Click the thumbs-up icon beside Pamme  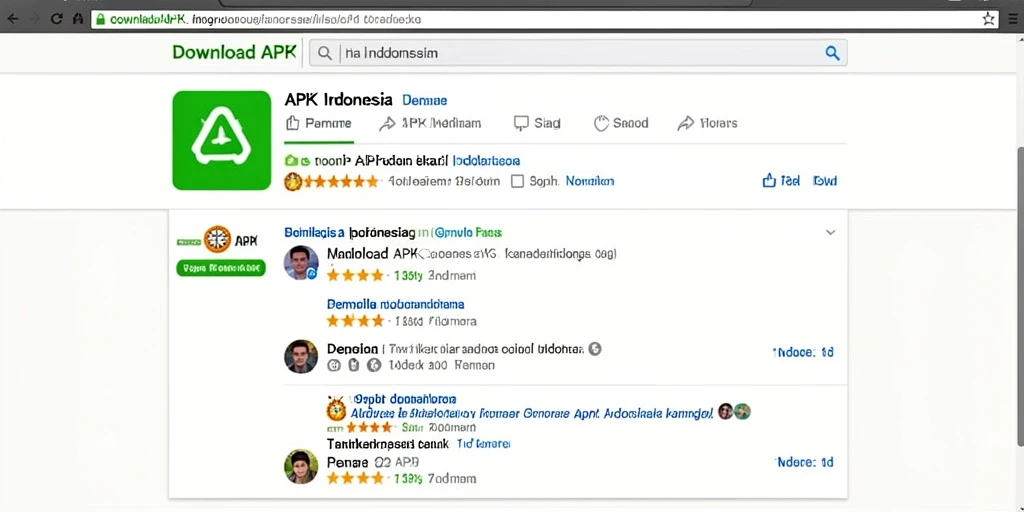pos(293,123)
